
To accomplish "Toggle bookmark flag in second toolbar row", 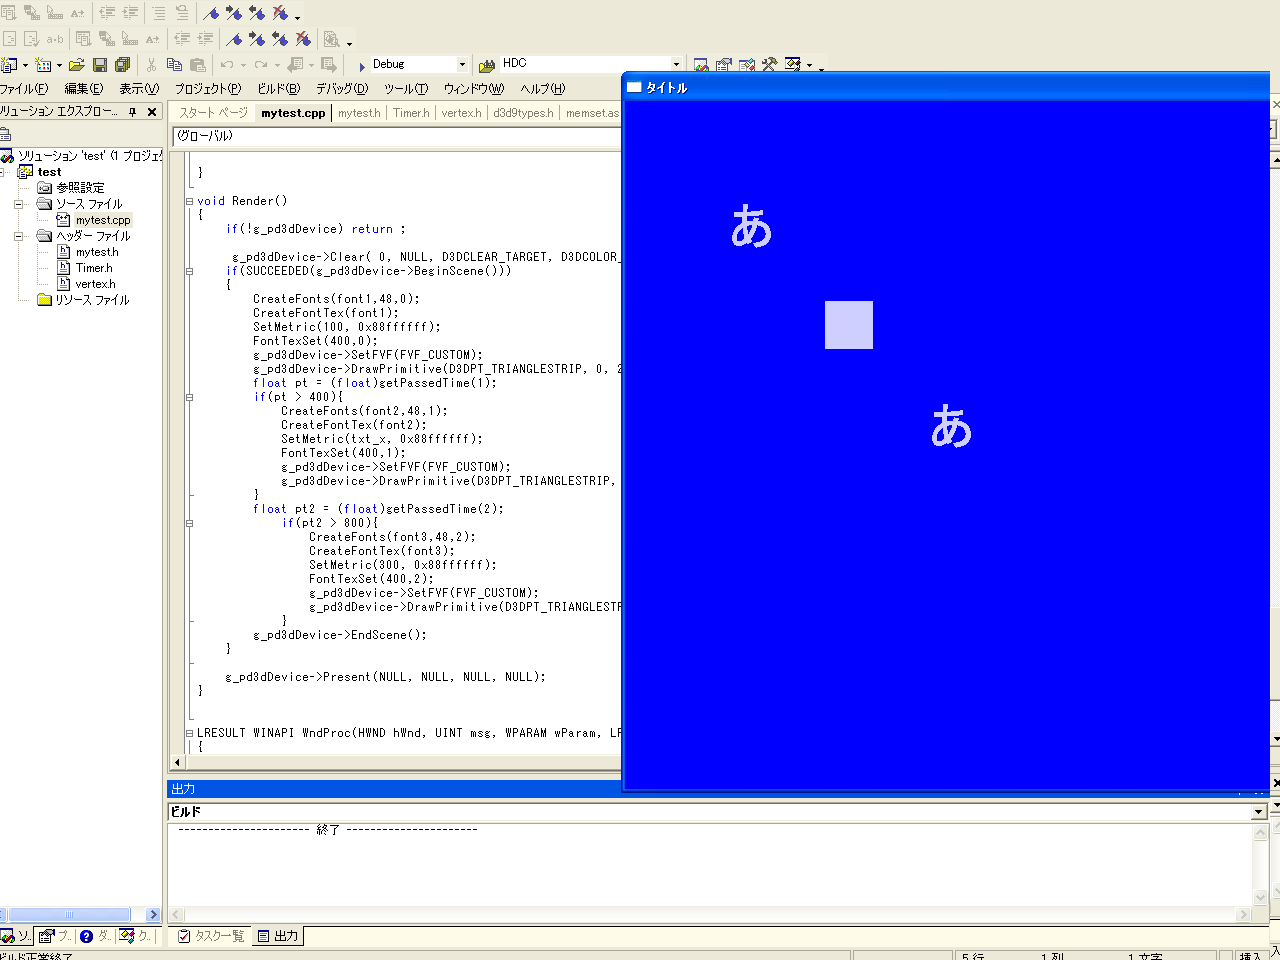I will click(x=234, y=39).
